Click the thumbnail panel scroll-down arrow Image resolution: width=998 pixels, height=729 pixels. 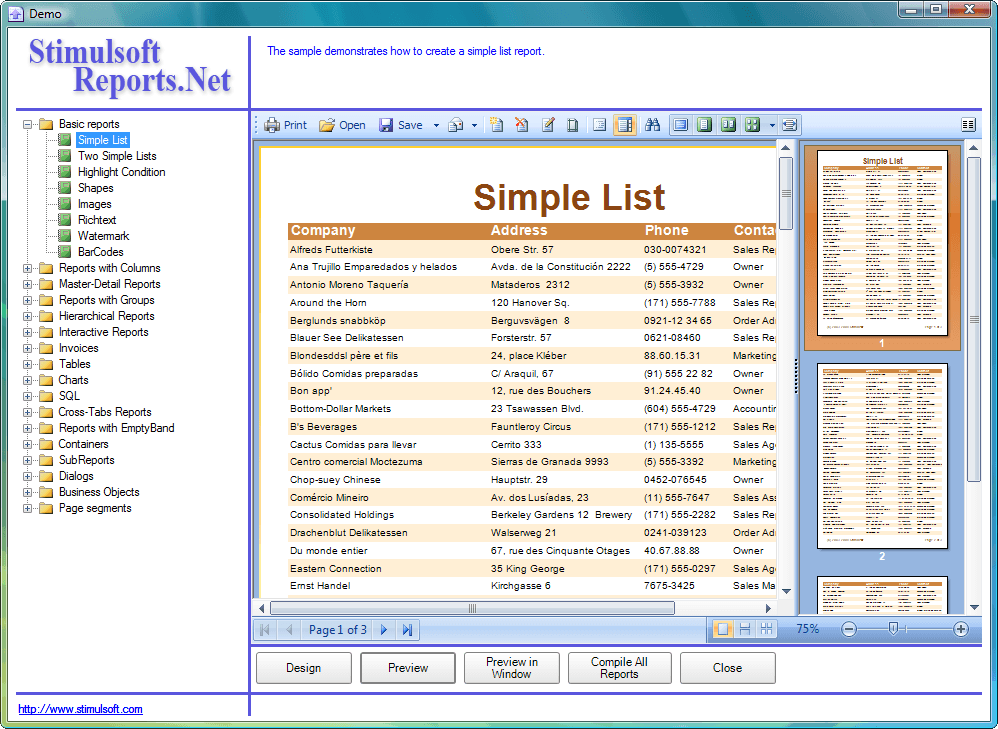pyautogui.click(x=974, y=607)
